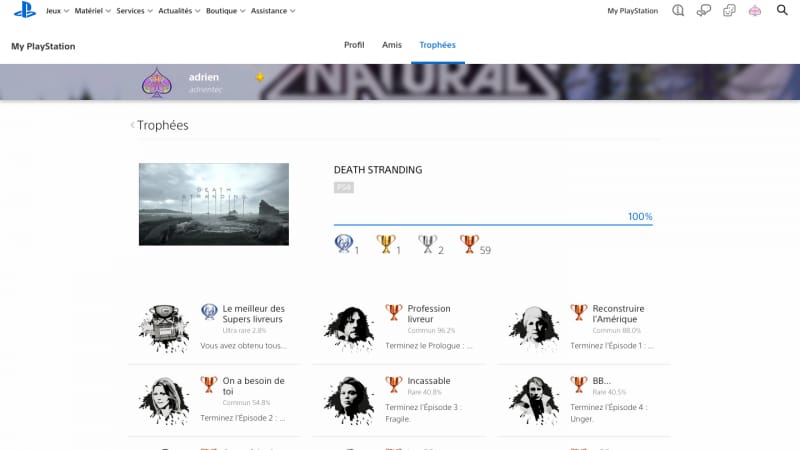800x450 pixels.
Task: Click the My PlayStation page title
Action: 43,46
